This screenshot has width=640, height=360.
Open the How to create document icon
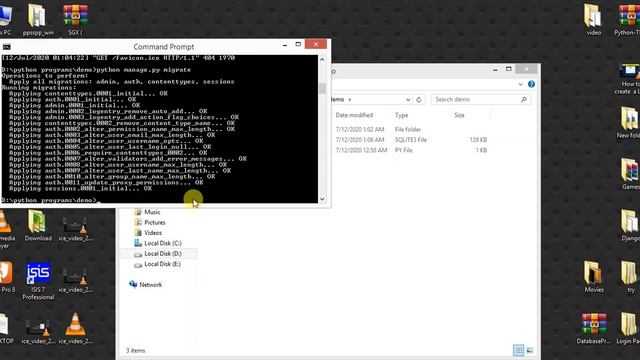point(628,79)
